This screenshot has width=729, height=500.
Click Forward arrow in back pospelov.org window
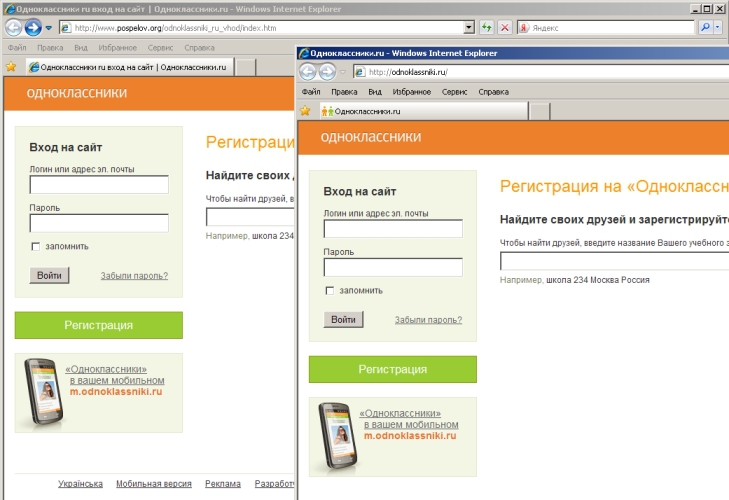pos(33,28)
